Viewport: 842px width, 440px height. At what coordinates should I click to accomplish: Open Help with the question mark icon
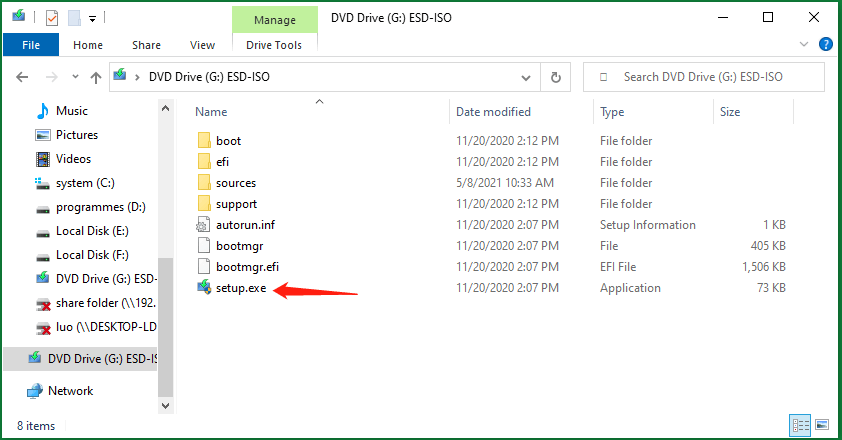pyautogui.click(x=825, y=44)
